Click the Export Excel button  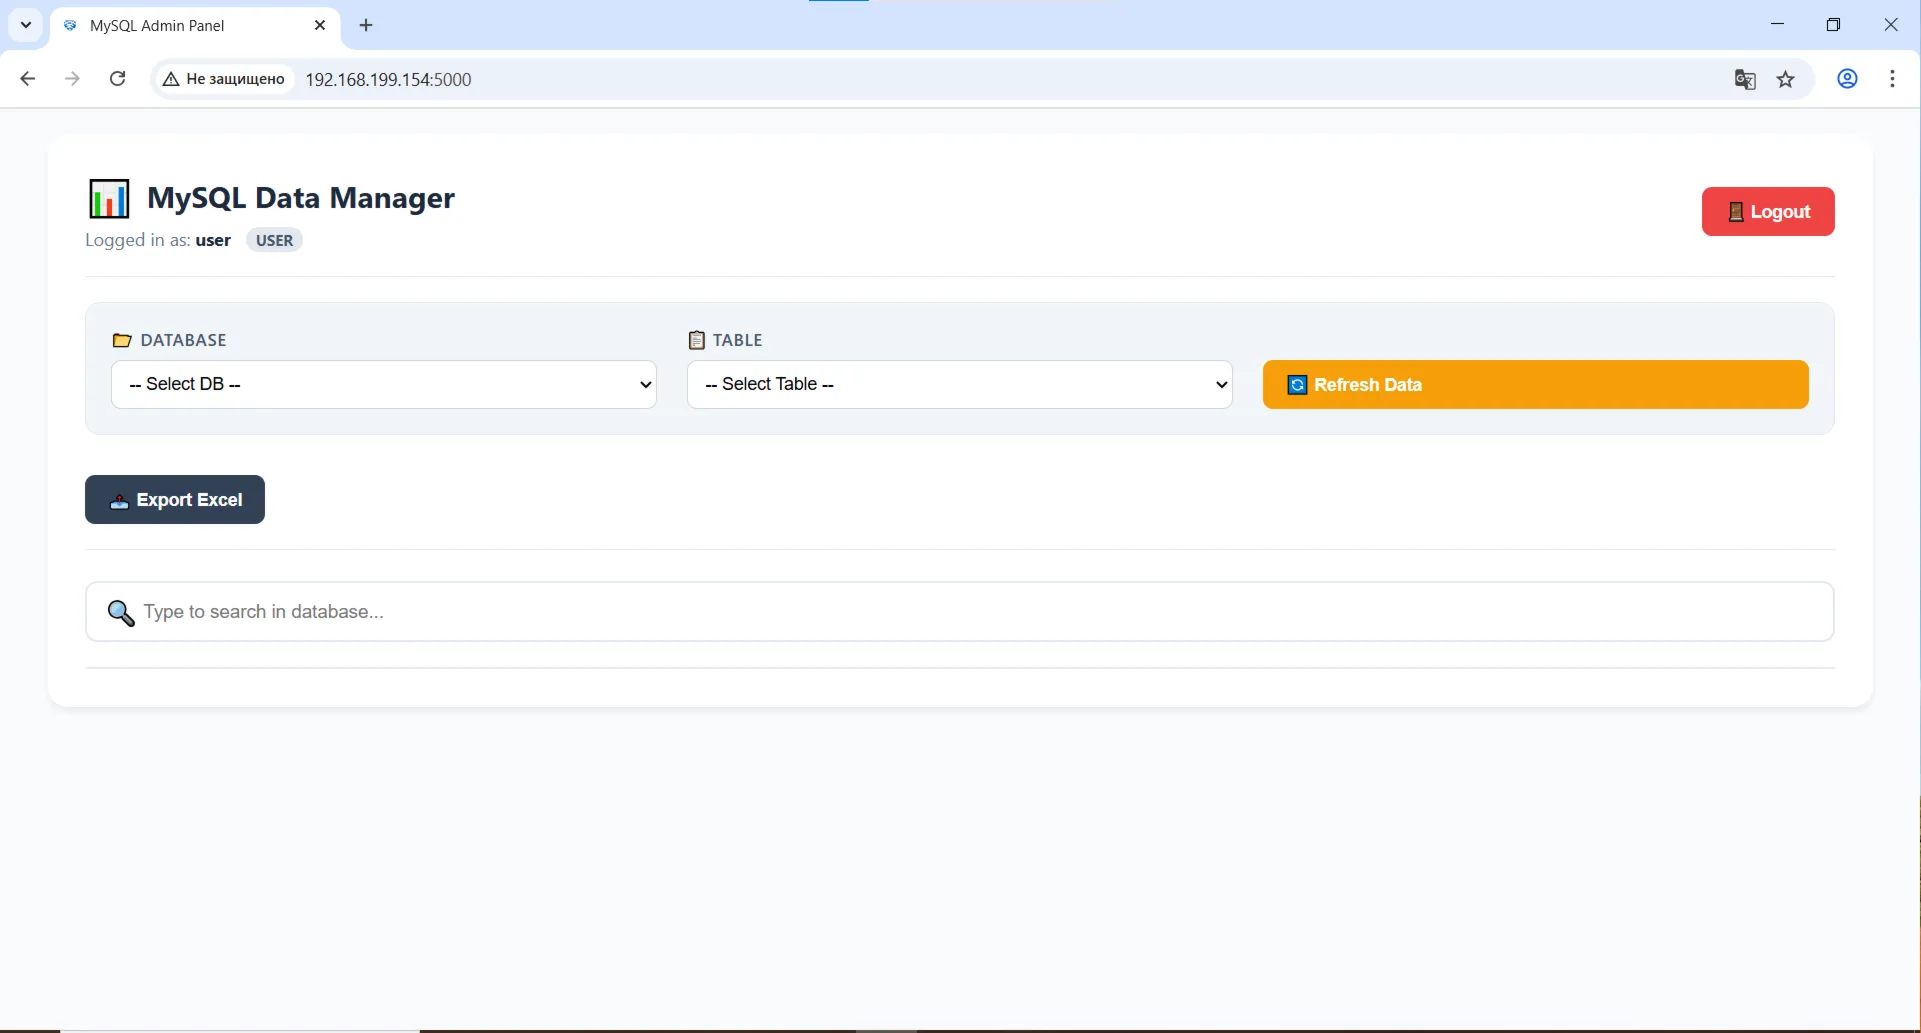(x=175, y=499)
